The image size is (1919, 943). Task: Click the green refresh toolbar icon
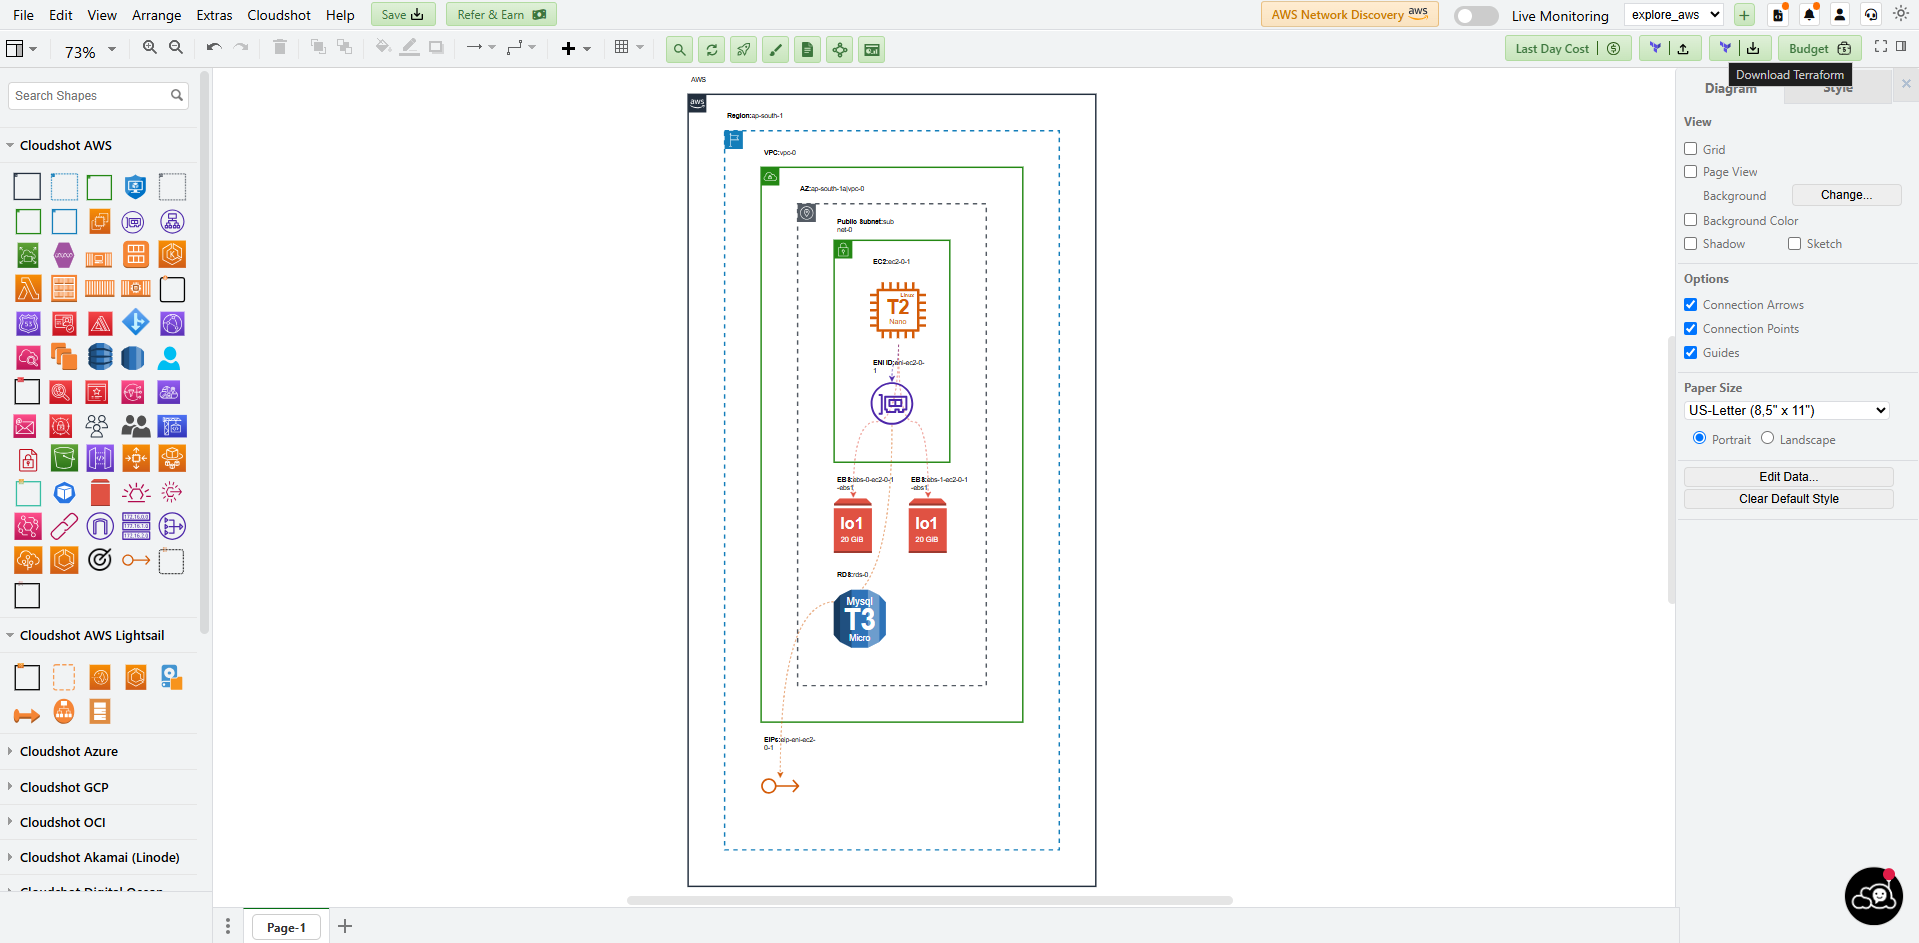click(x=712, y=49)
